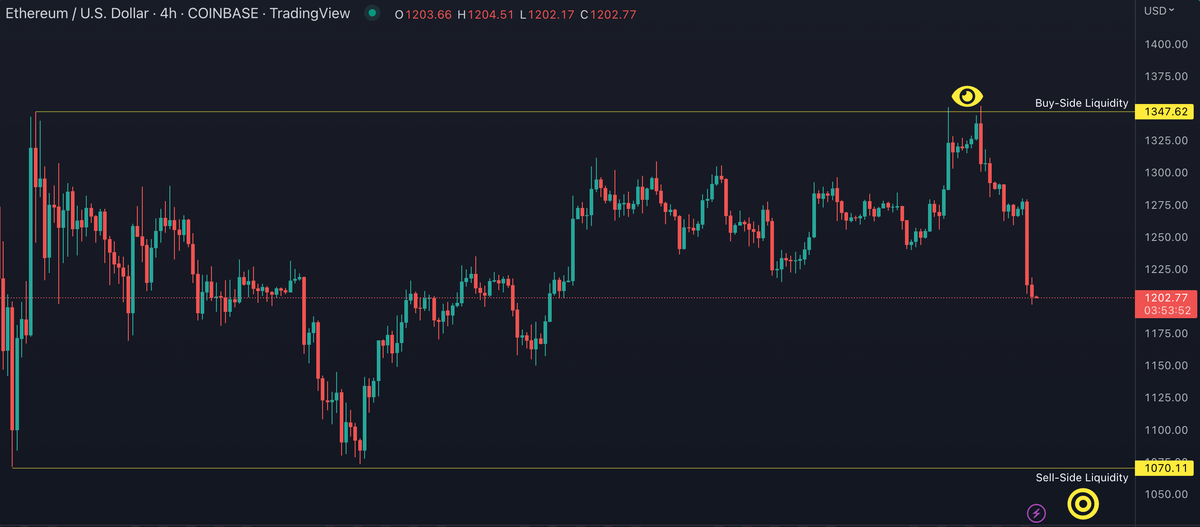This screenshot has height=527, width=1200.
Task: Select the Buy-Side Liquidity text label
Action: [x=1081, y=103]
